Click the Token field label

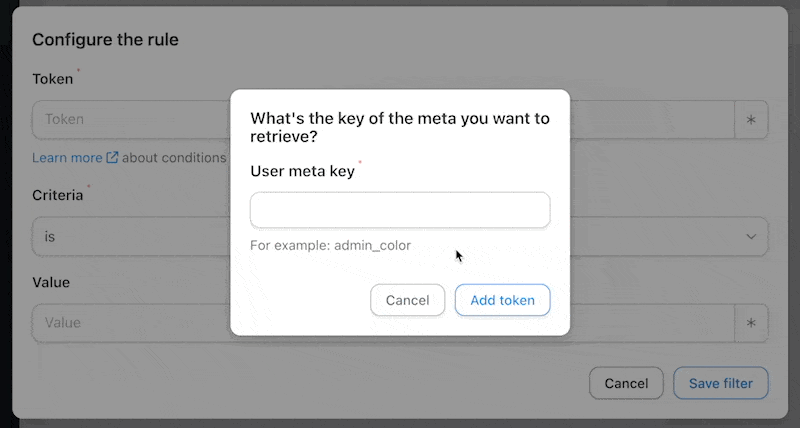click(x=53, y=79)
